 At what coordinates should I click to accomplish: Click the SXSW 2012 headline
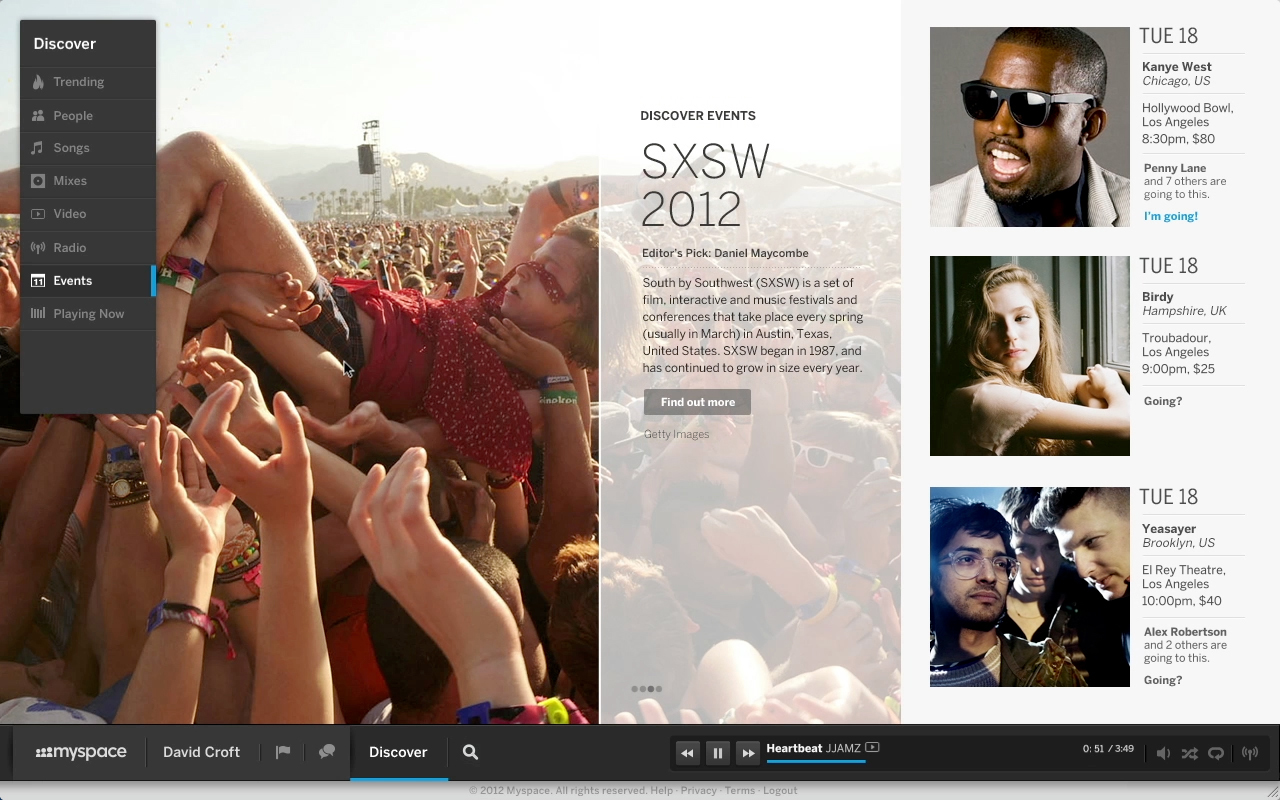[705, 185]
